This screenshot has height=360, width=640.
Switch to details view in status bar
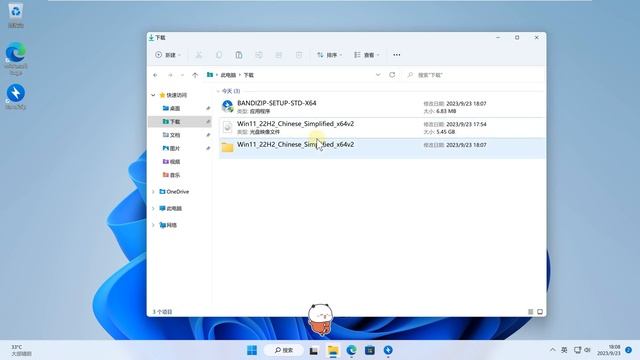(531, 312)
